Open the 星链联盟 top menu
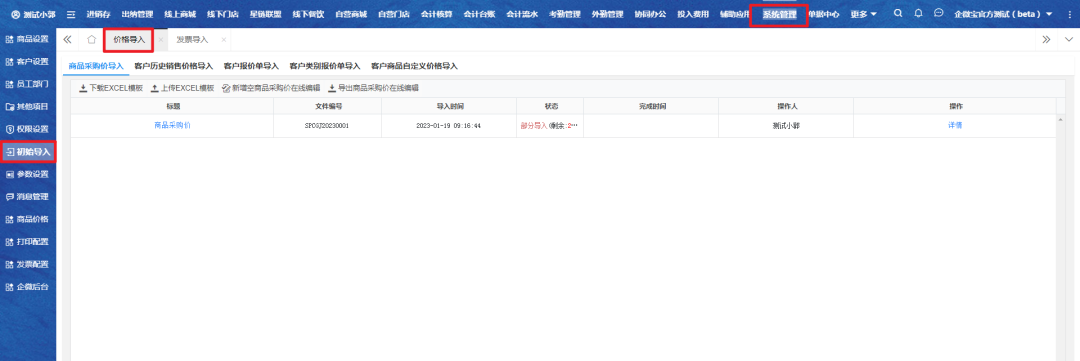The image size is (1080, 361). tap(265, 14)
